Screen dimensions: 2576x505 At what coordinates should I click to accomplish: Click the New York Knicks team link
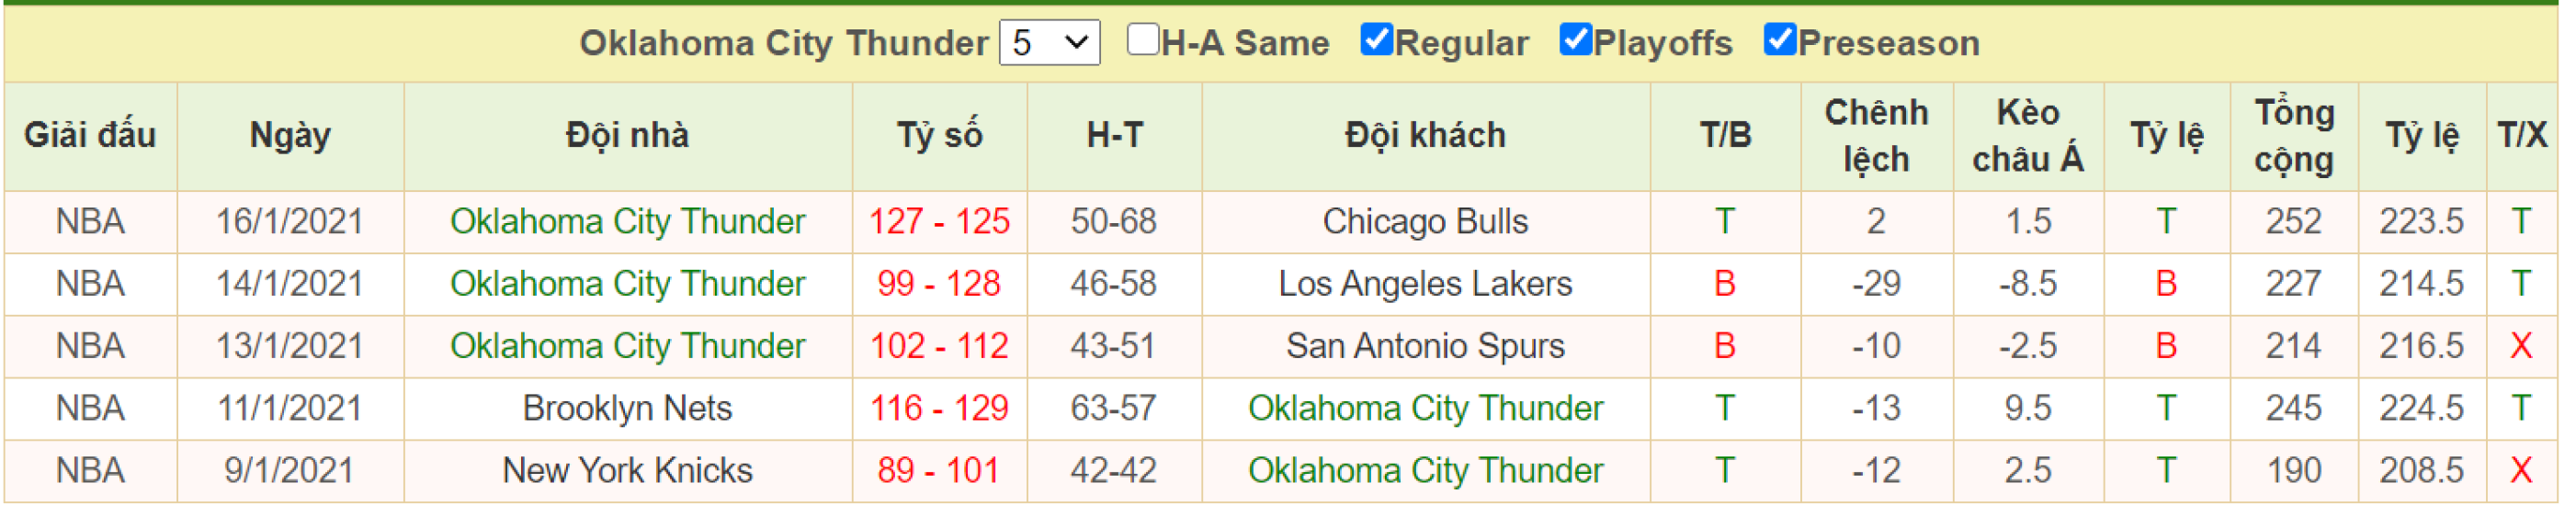(x=627, y=470)
